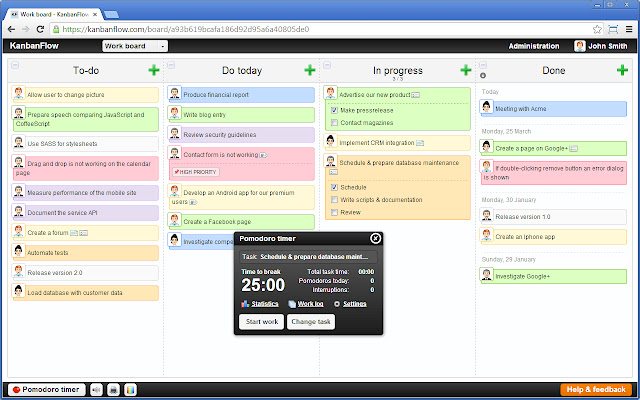
Task: Add a new task to To-do column
Action: coord(154,70)
